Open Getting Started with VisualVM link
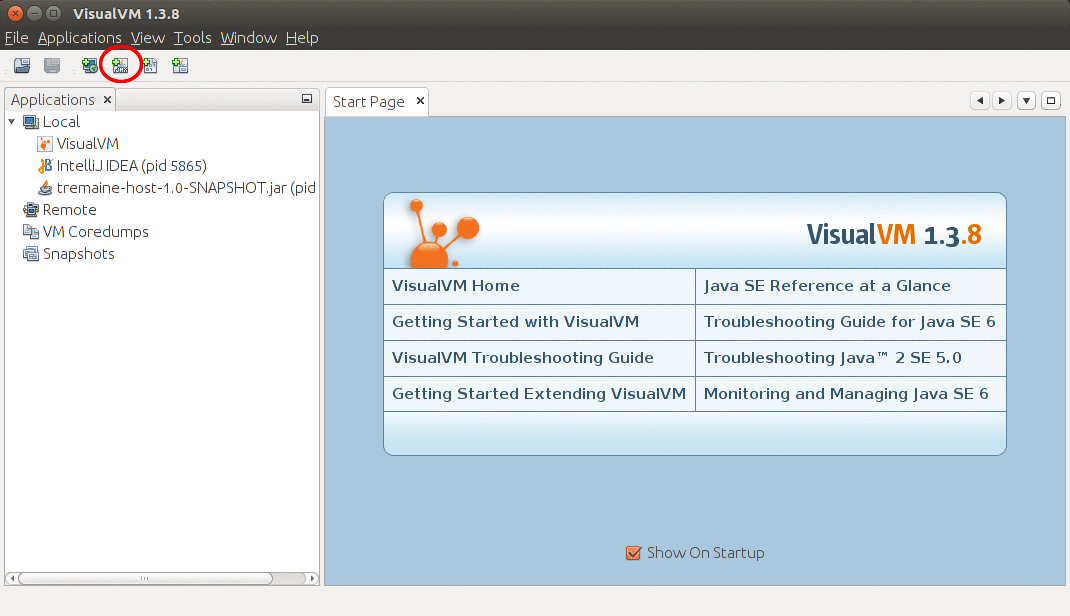 (x=515, y=322)
